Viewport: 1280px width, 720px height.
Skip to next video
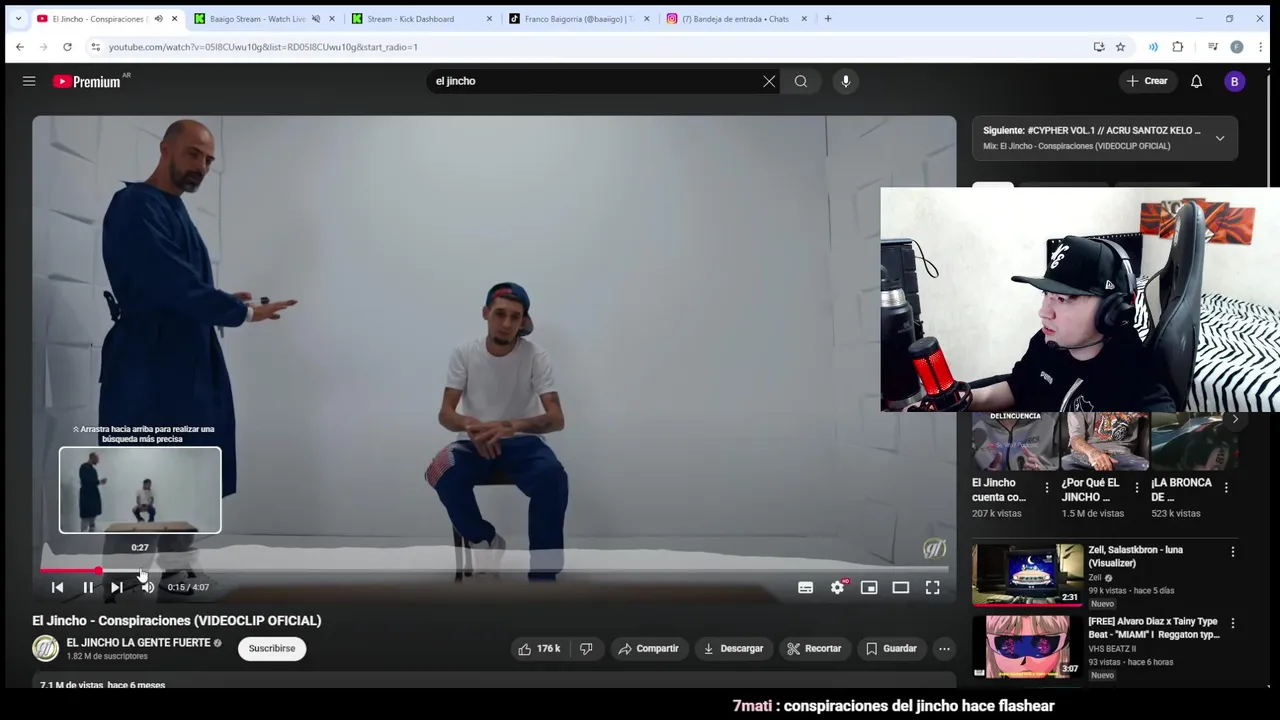[x=117, y=588]
